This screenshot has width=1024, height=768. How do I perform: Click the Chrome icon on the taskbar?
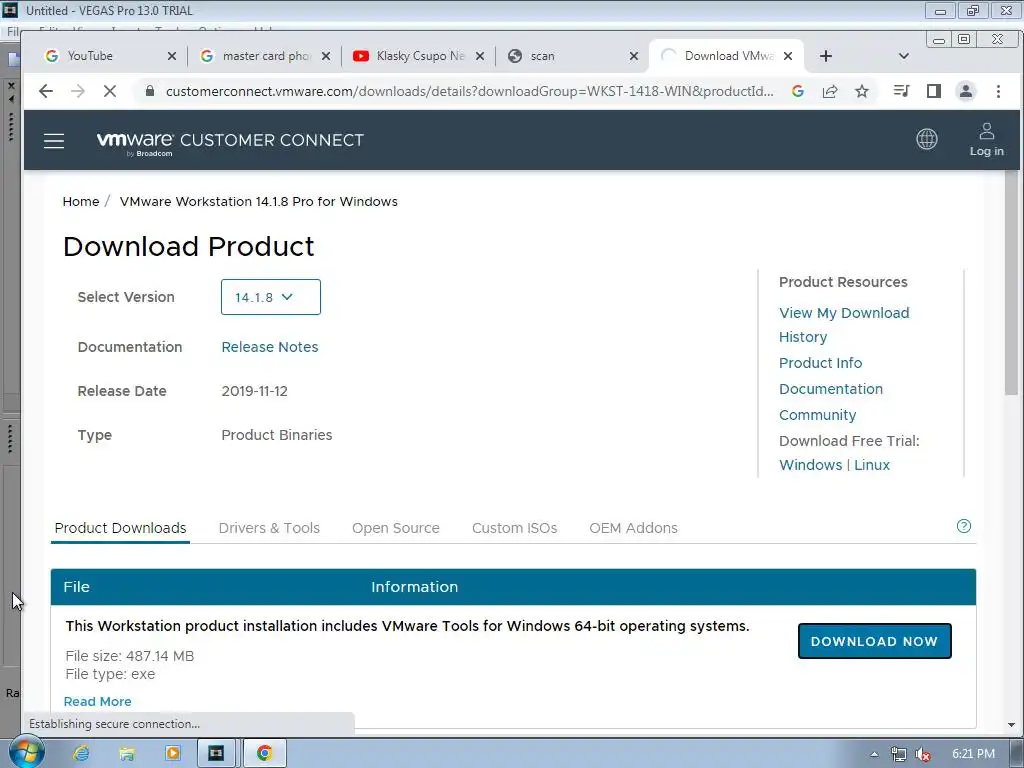264,753
